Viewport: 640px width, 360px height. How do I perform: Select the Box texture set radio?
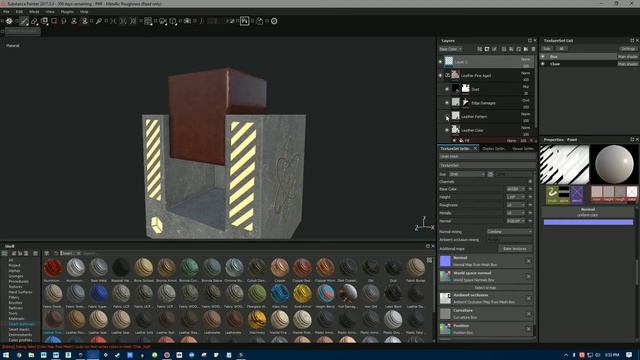pos(543,57)
